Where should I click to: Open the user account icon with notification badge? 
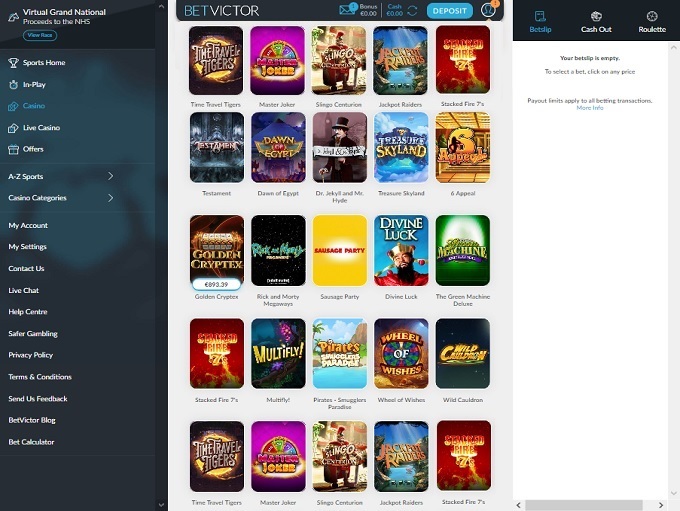488,11
